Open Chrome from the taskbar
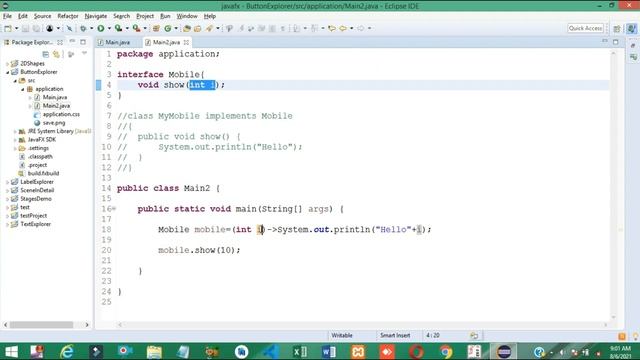Image resolution: width=640 pixels, height=360 pixels. coord(446,351)
